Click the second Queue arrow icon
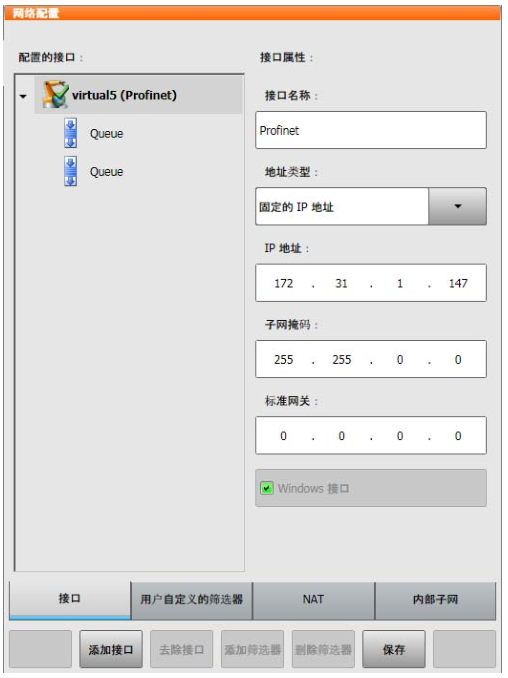 71,171
